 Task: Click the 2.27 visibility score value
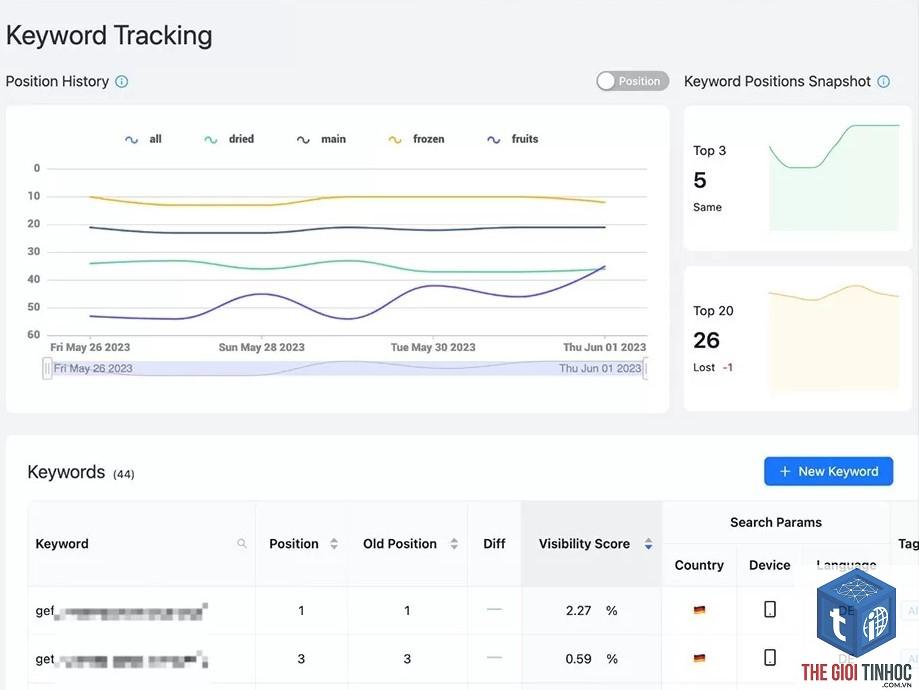tap(578, 610)
